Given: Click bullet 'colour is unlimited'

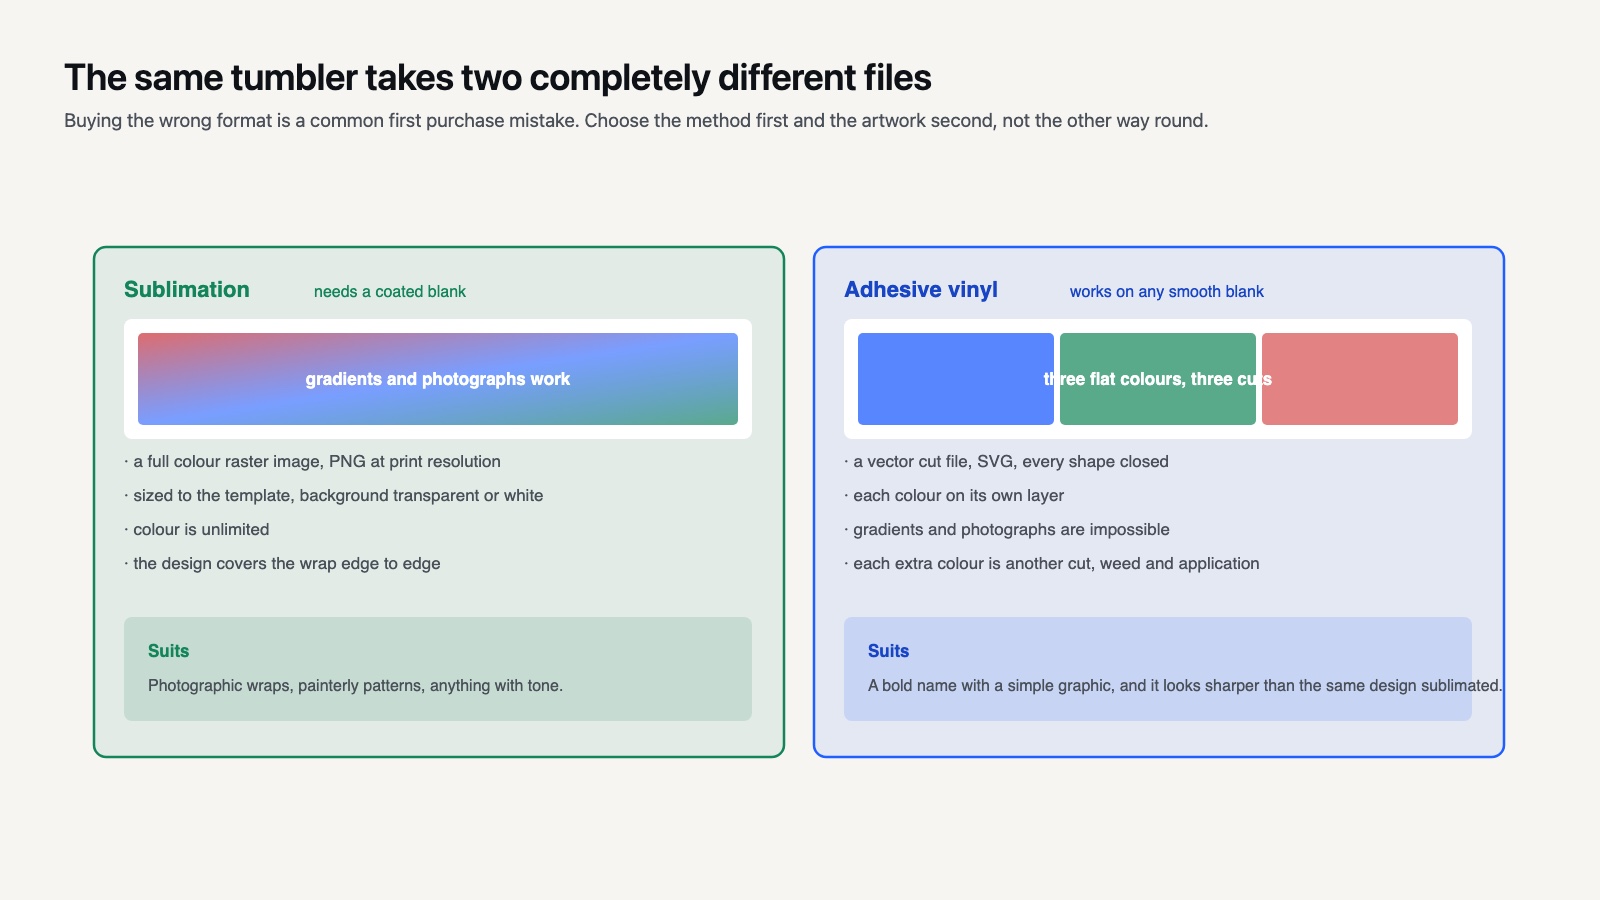Looking at the screenshot, I should [197, 530].
